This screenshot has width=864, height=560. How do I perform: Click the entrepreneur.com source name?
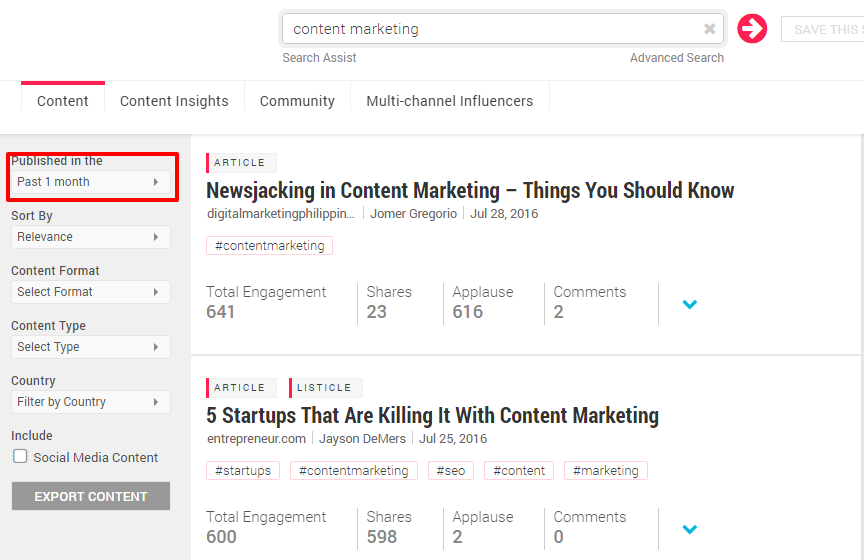tap(256, 439)
